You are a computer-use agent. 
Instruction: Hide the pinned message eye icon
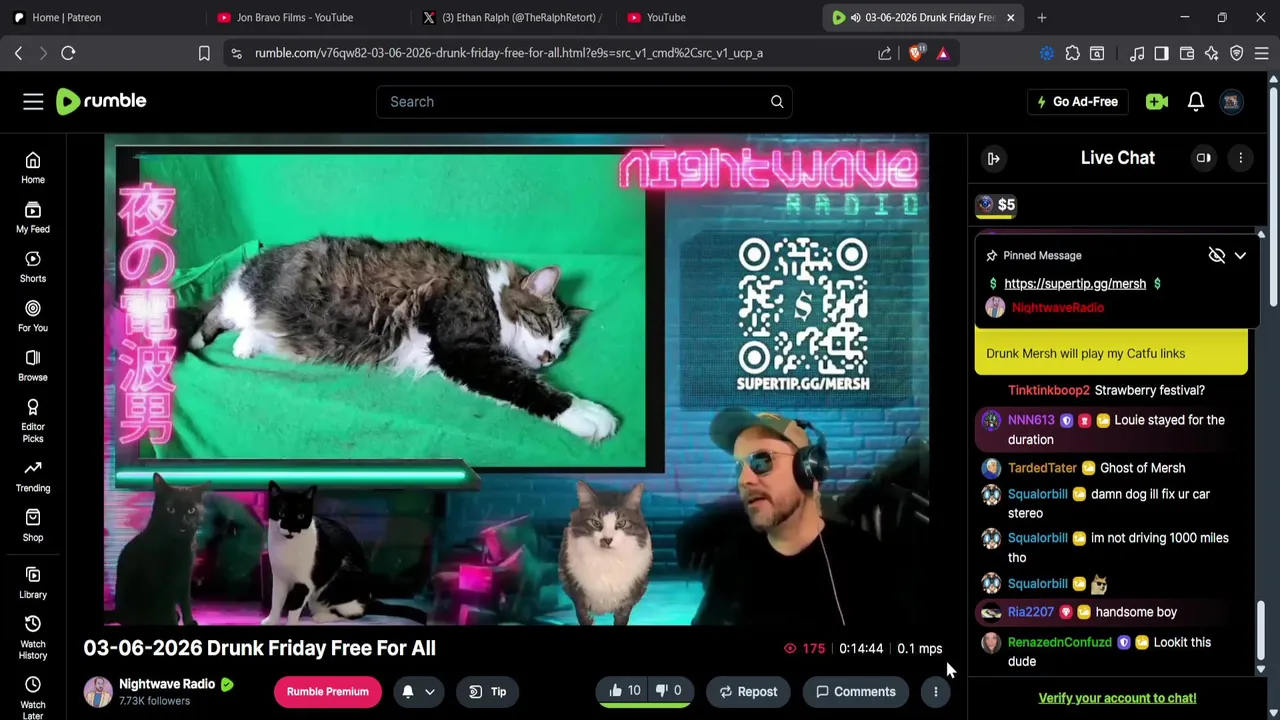[x=1217, y=255]
